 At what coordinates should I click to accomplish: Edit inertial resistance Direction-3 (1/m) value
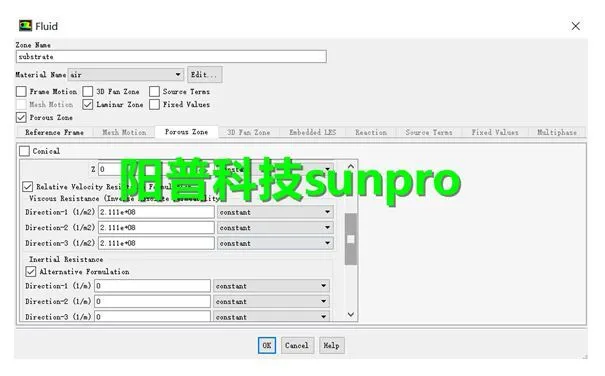pyautogui.click(x=152, y=316)
